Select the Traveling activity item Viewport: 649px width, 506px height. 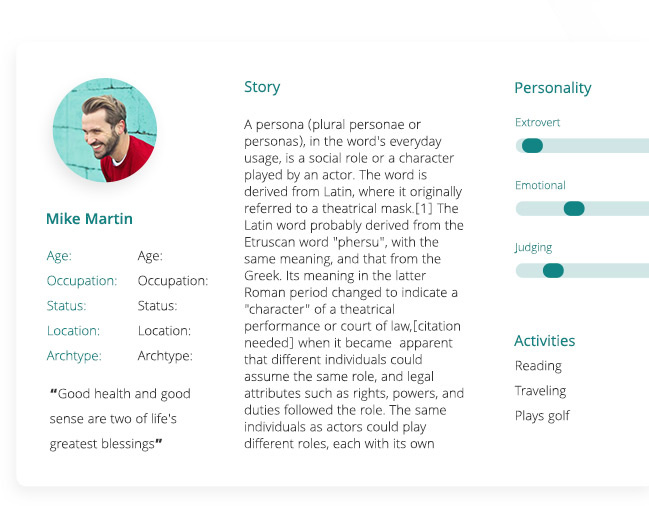click(540, 391)
